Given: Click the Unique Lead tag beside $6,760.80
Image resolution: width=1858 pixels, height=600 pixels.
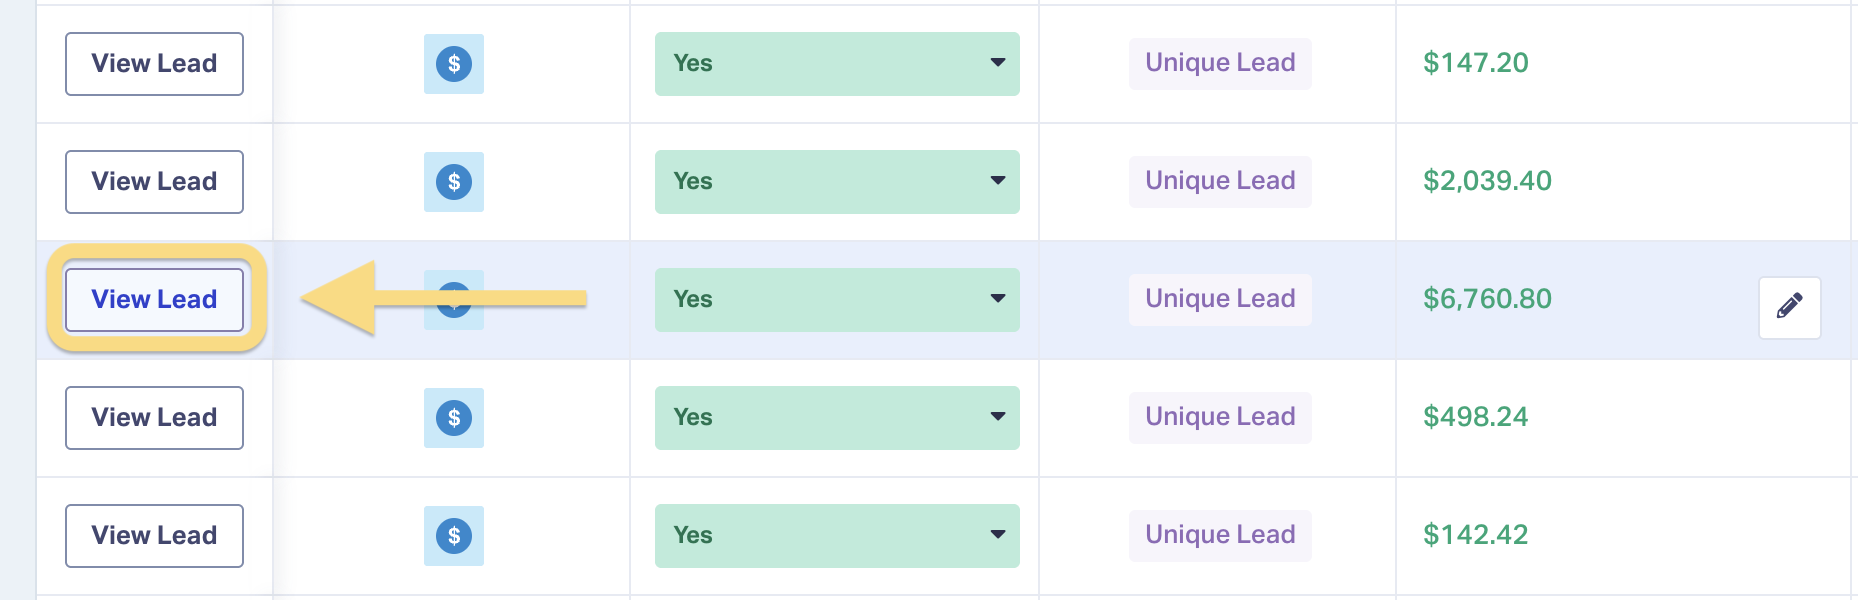Looking at the screenshot, I should 1220,299.
